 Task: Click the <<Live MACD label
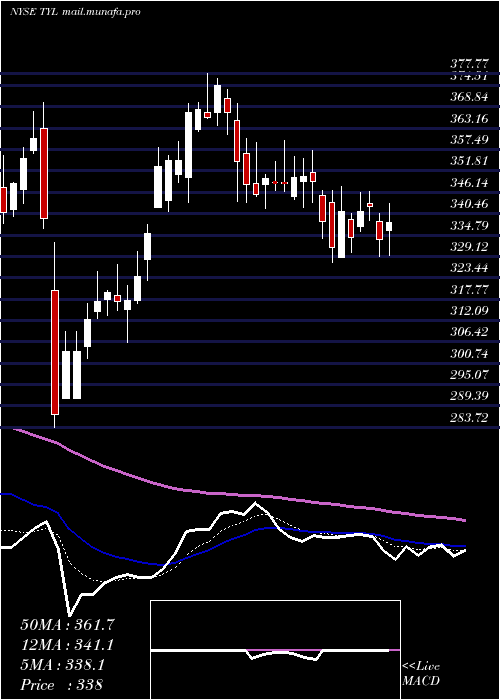pos(421,674)
